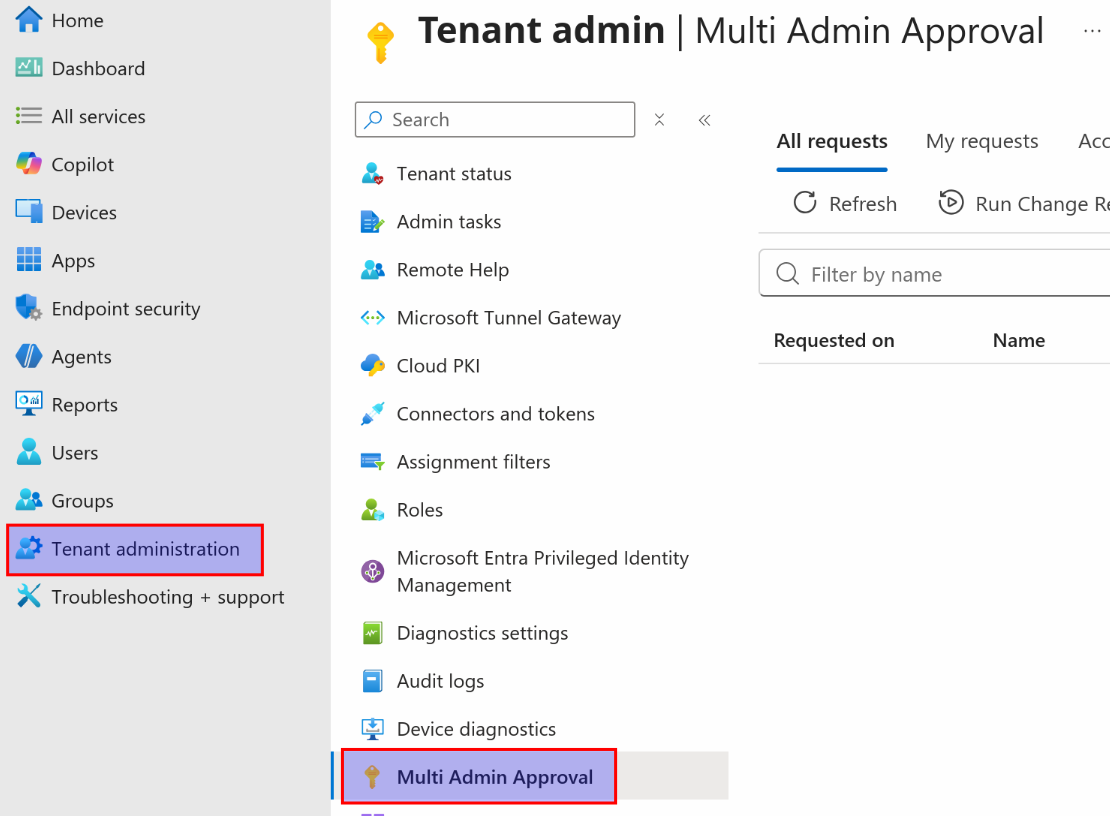This screenshot has width=1110, height=816.
Task: Click the Assignment filters icon
Action: click(x=372, y=461)
